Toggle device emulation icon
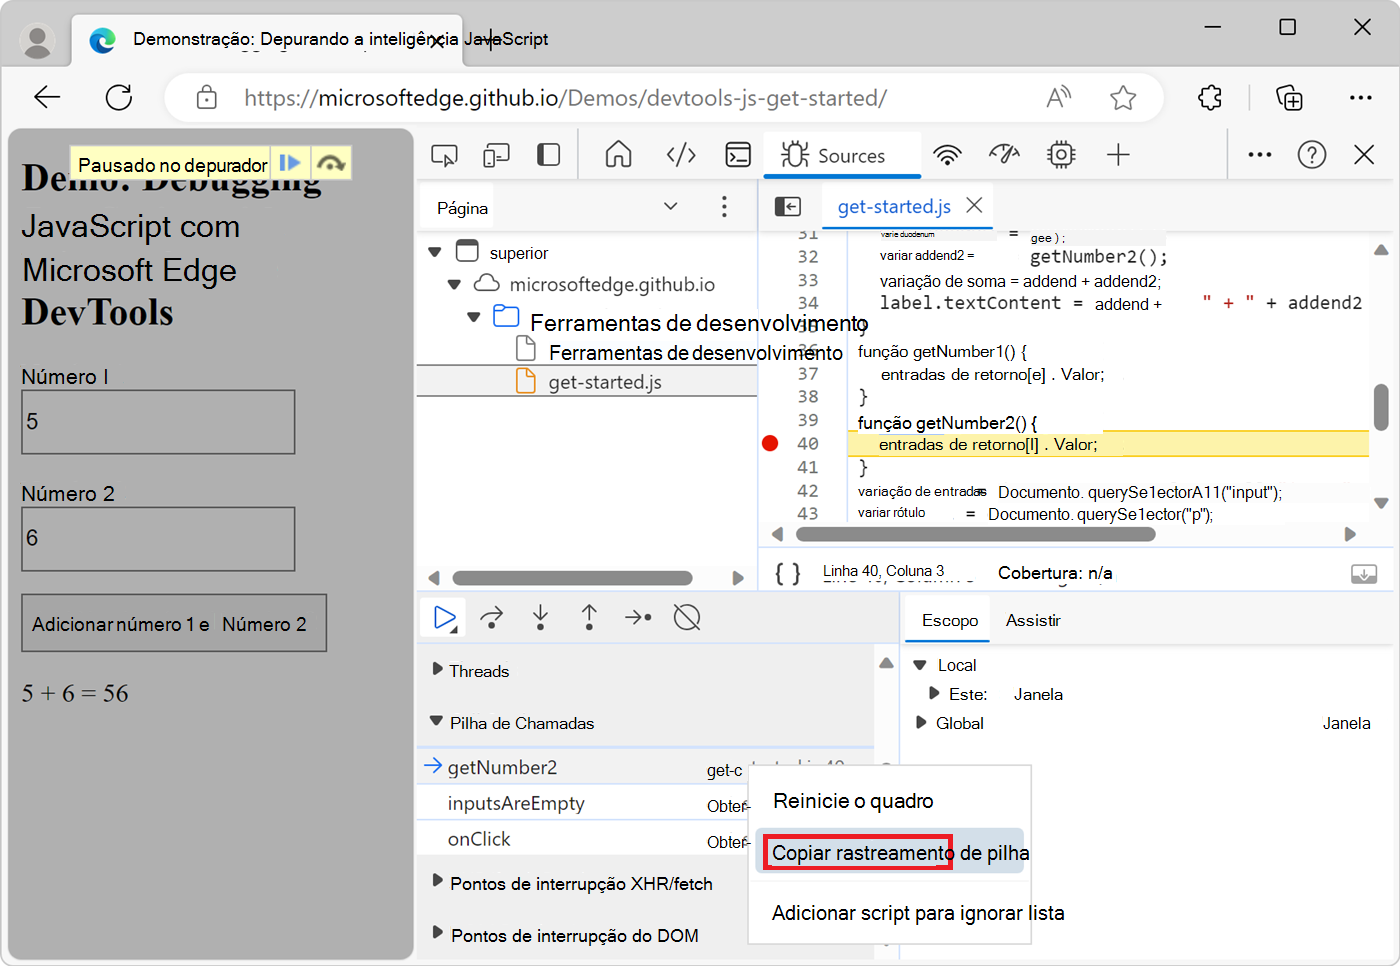 coord(496,155)
